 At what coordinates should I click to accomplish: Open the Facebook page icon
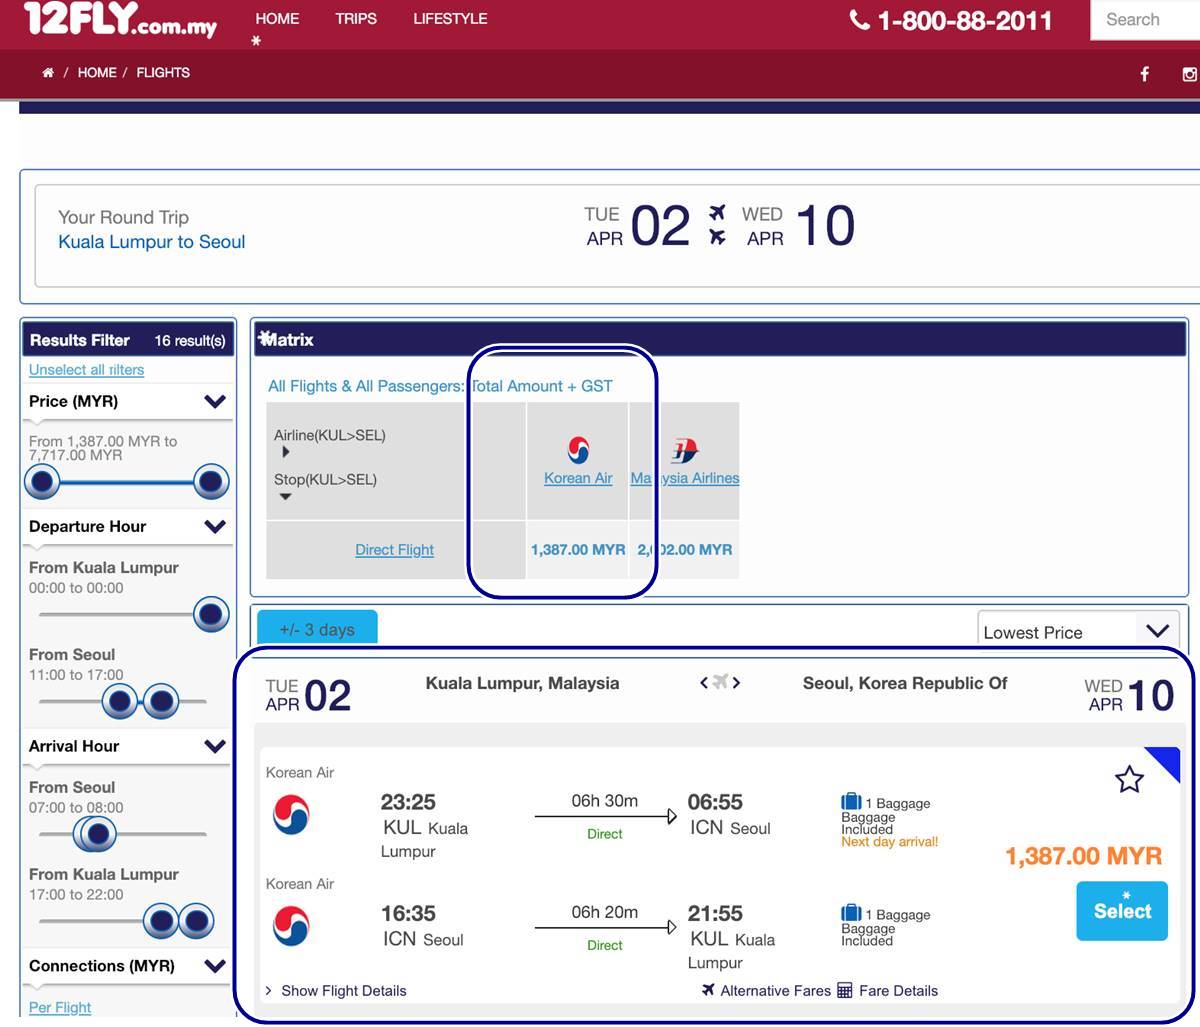click(x=1145, y=74)
